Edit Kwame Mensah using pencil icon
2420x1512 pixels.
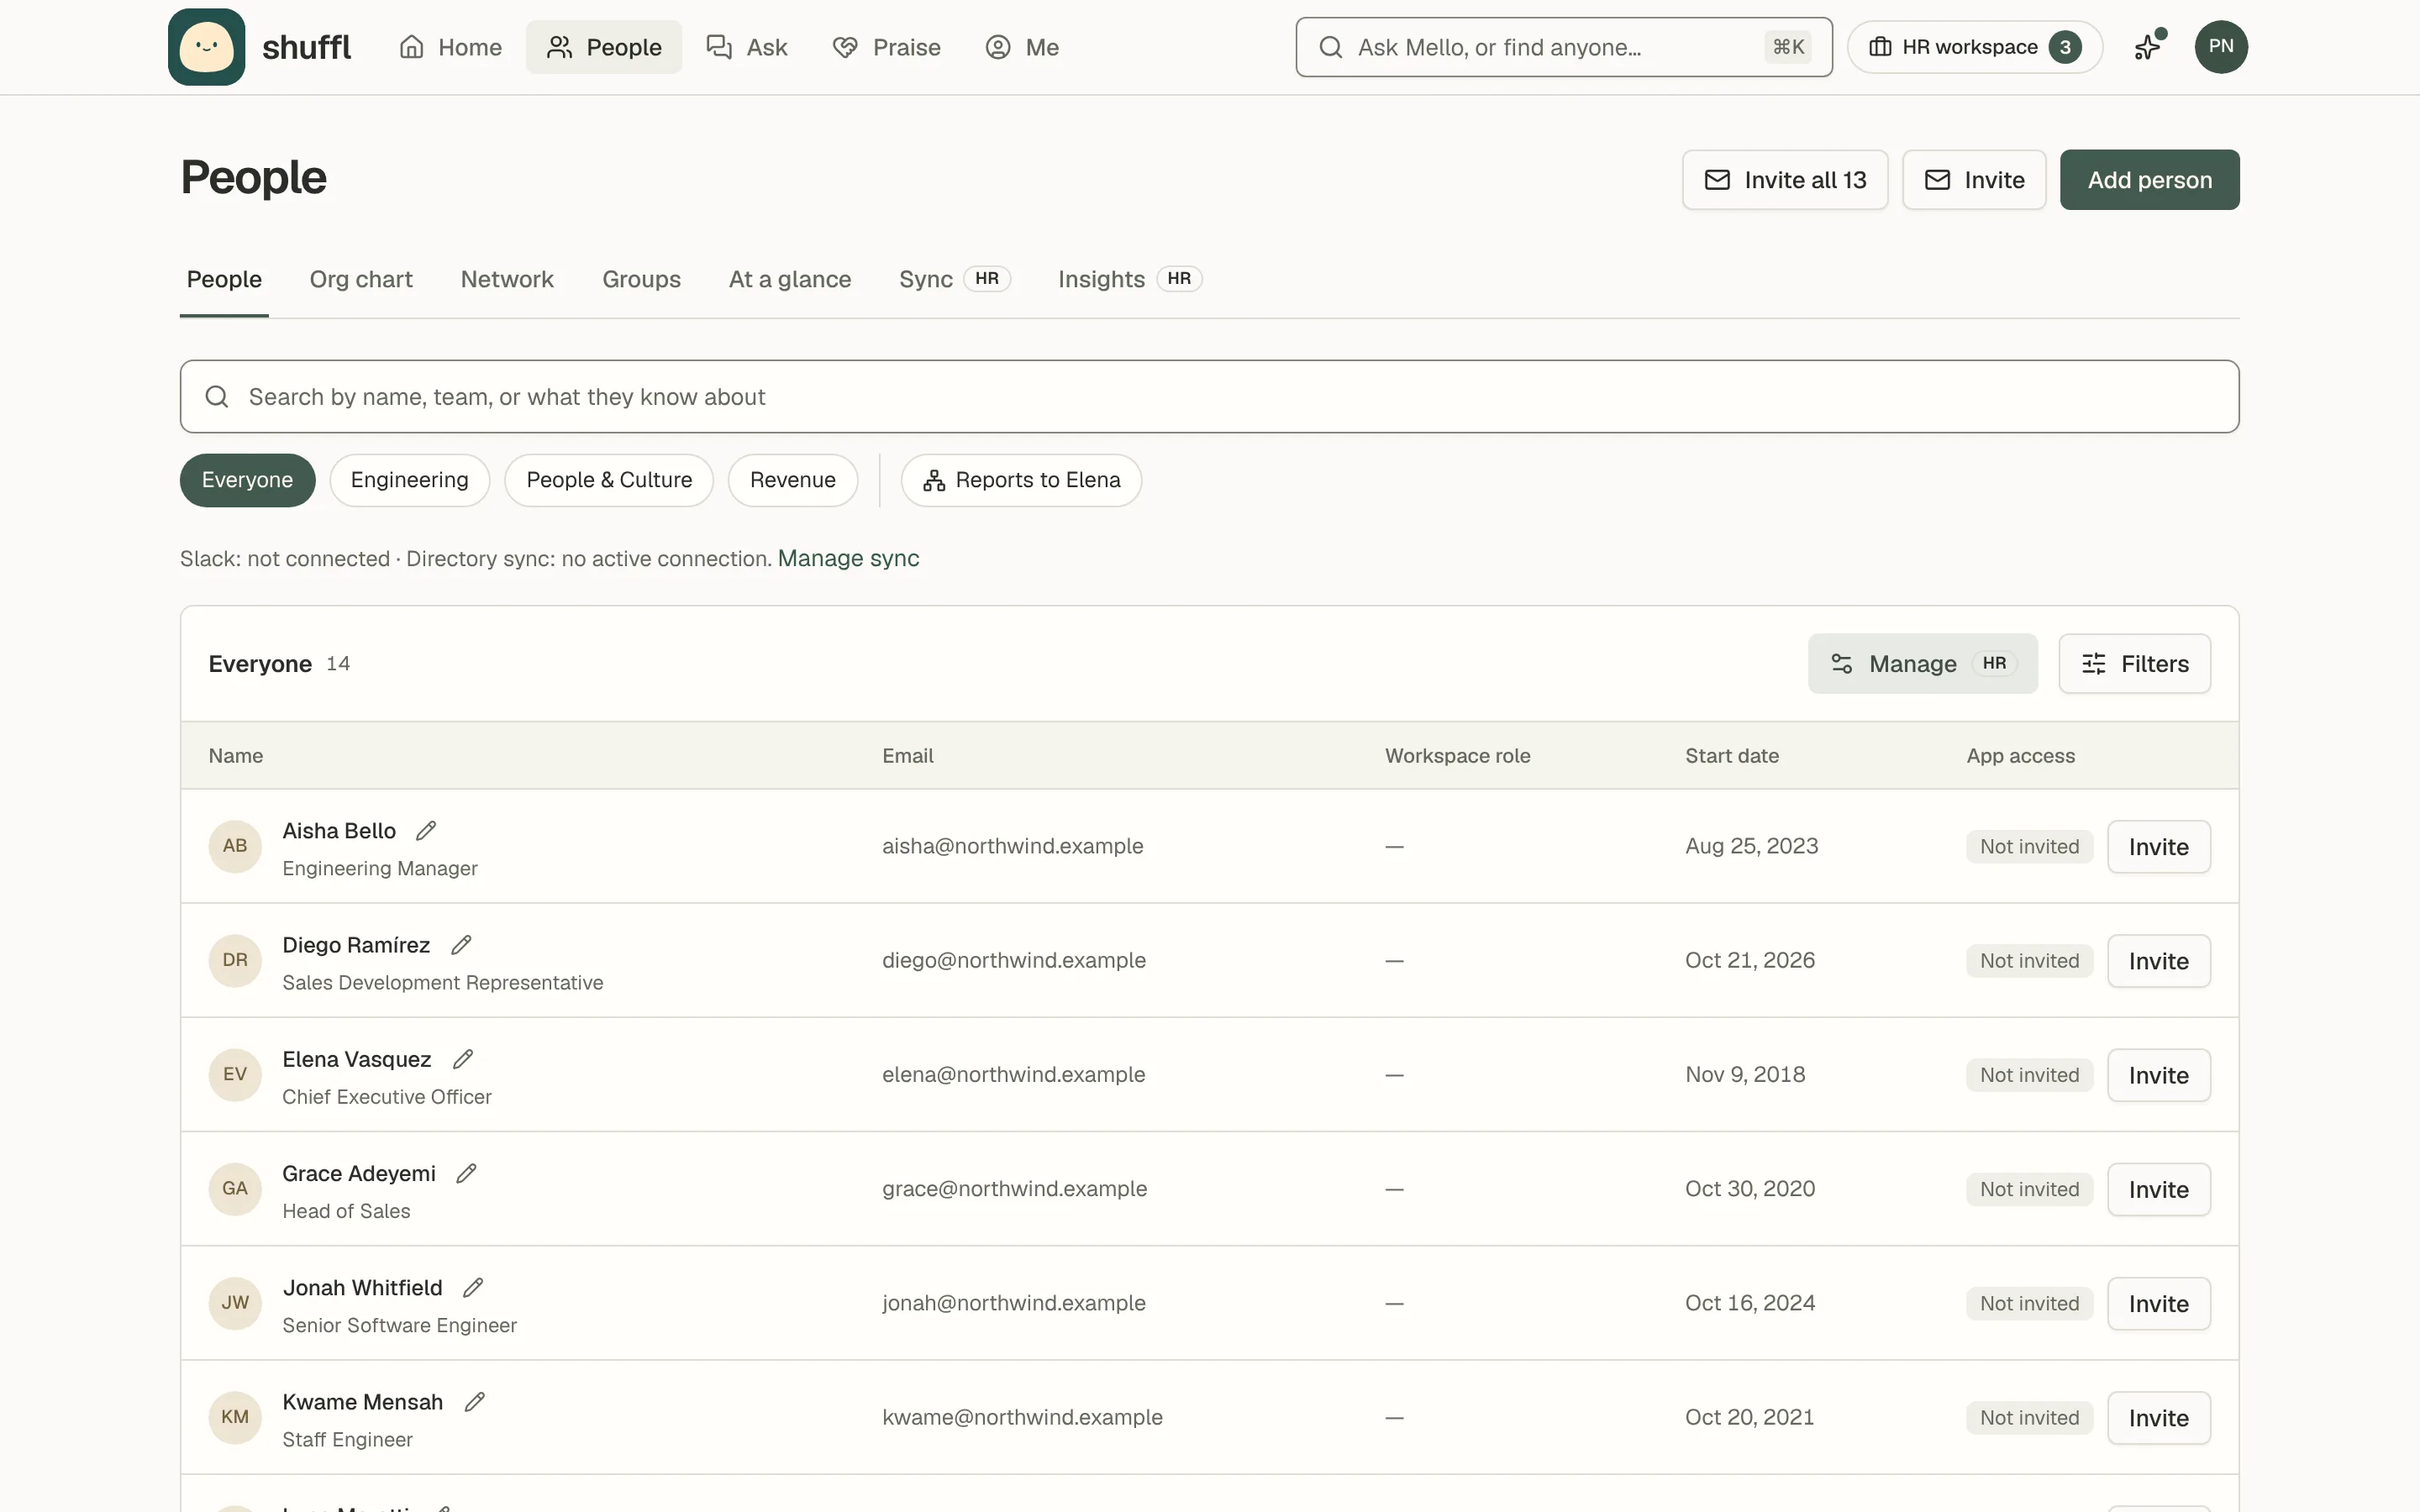coord(474,1402)
